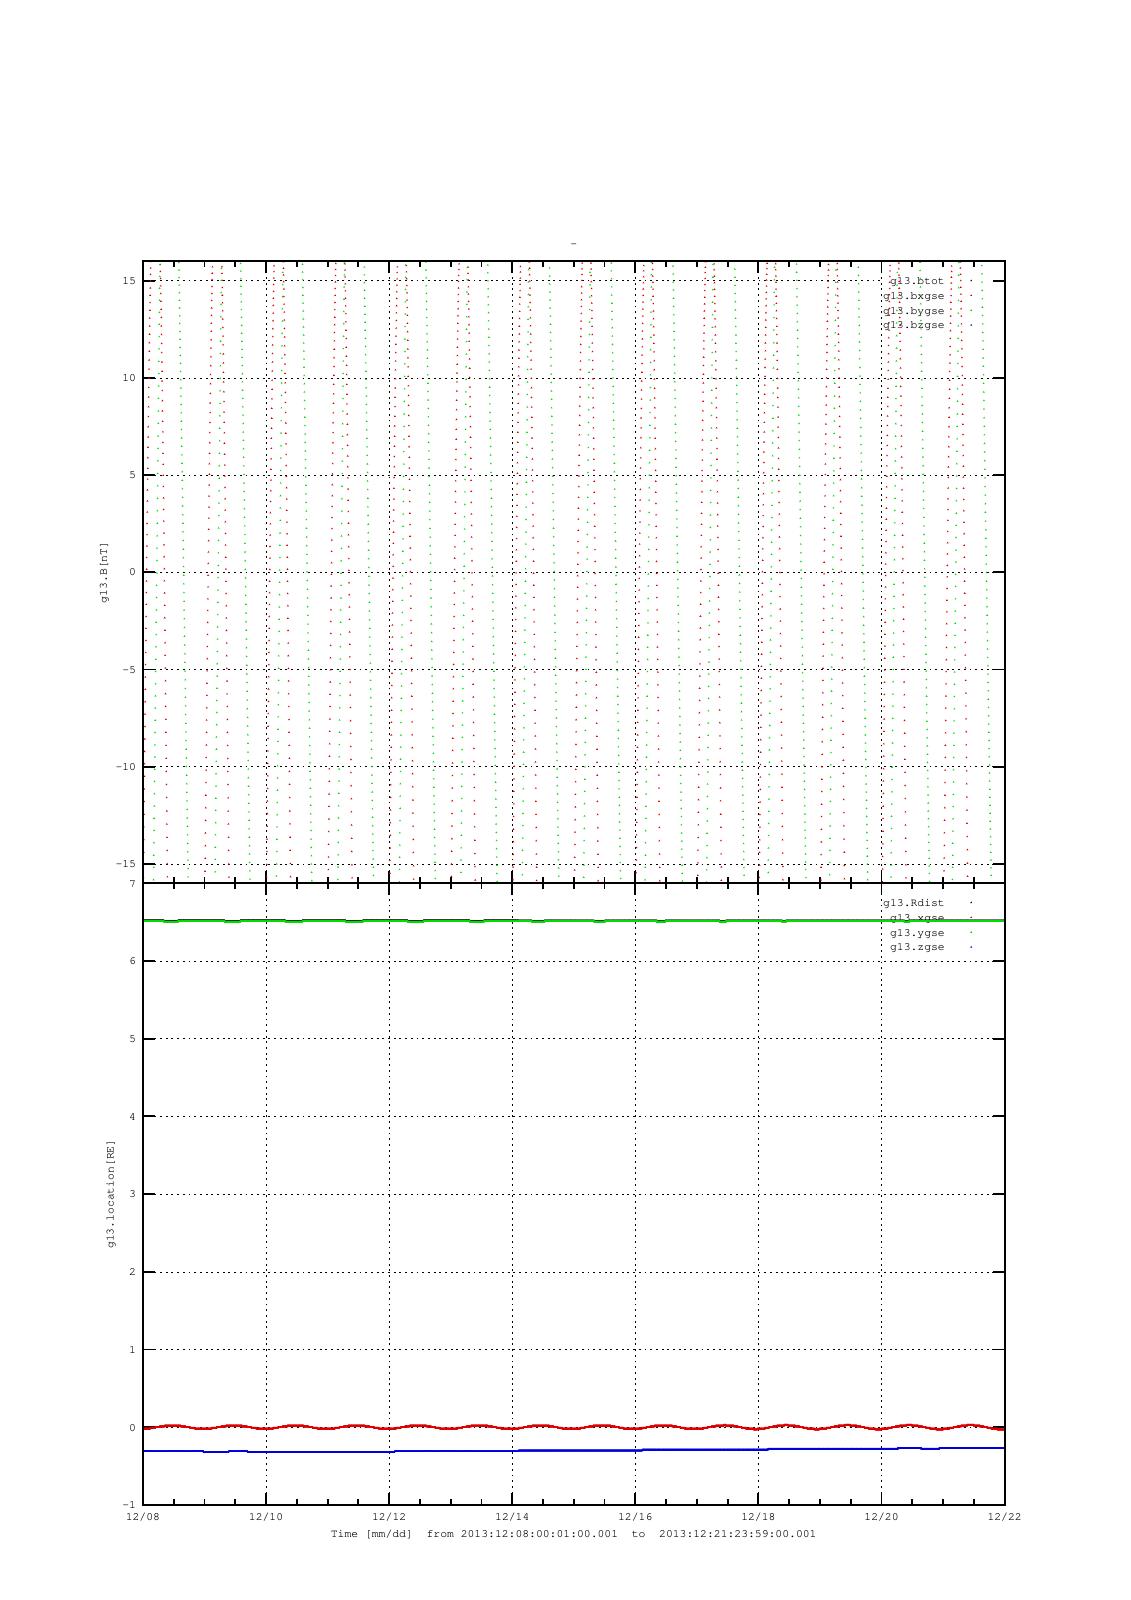Viewport: 1131px width, 1600px height.
Task: Click the blue zgse line below zero
Action: [574, 1450]
